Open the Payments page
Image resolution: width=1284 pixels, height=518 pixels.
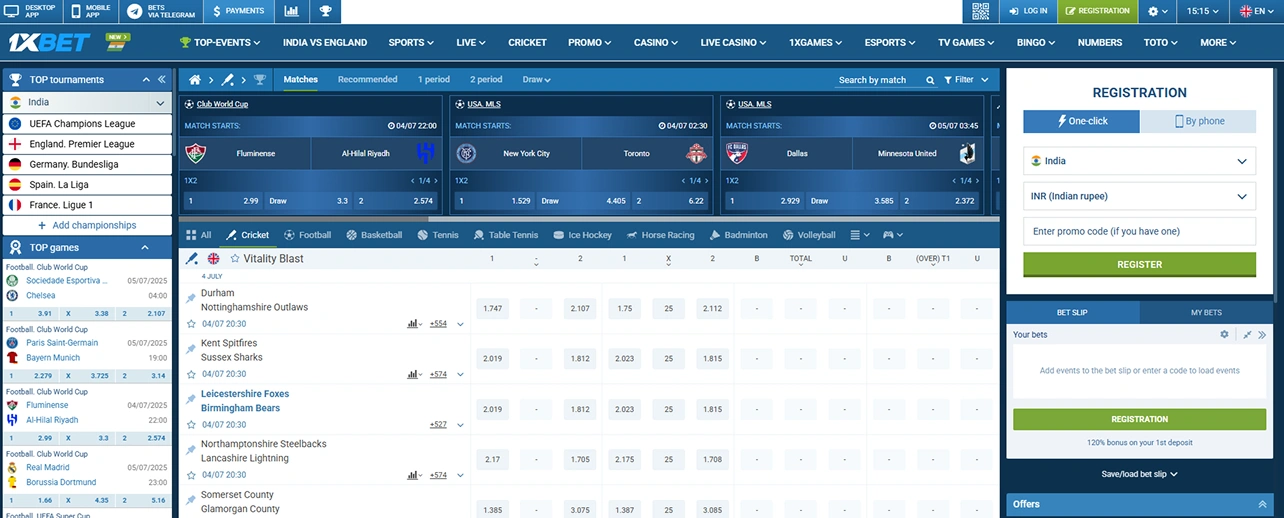click(238, 11)
